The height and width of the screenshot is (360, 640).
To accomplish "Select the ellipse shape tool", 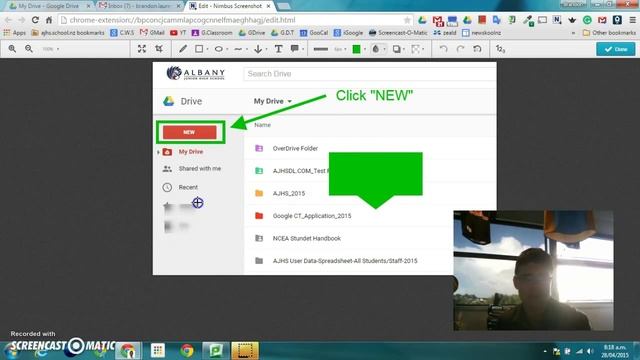I will click(x=218, y=49).
